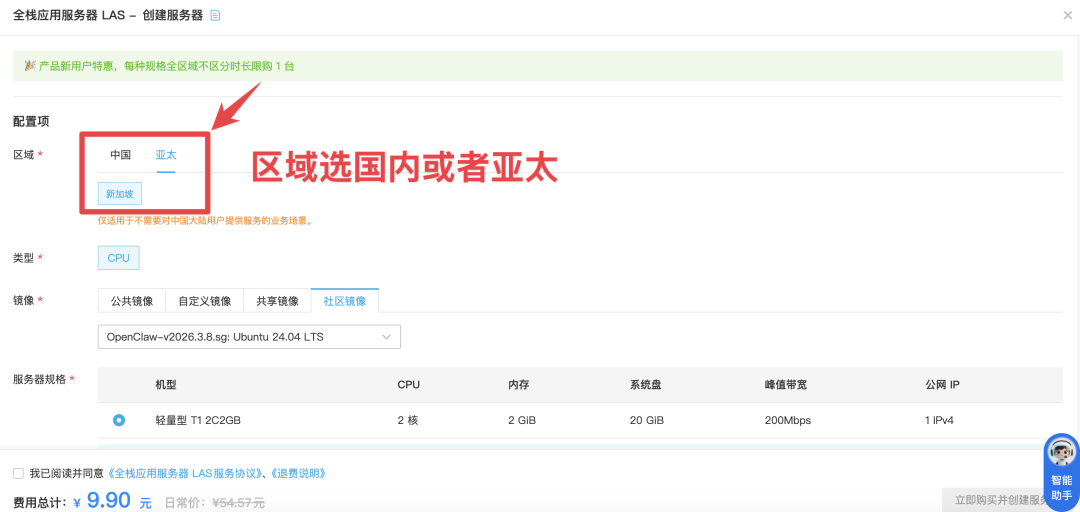Screen dimensions: 1080x512
Task: Select the 社区镜像 tab
Action: click(x=345, y=301)
